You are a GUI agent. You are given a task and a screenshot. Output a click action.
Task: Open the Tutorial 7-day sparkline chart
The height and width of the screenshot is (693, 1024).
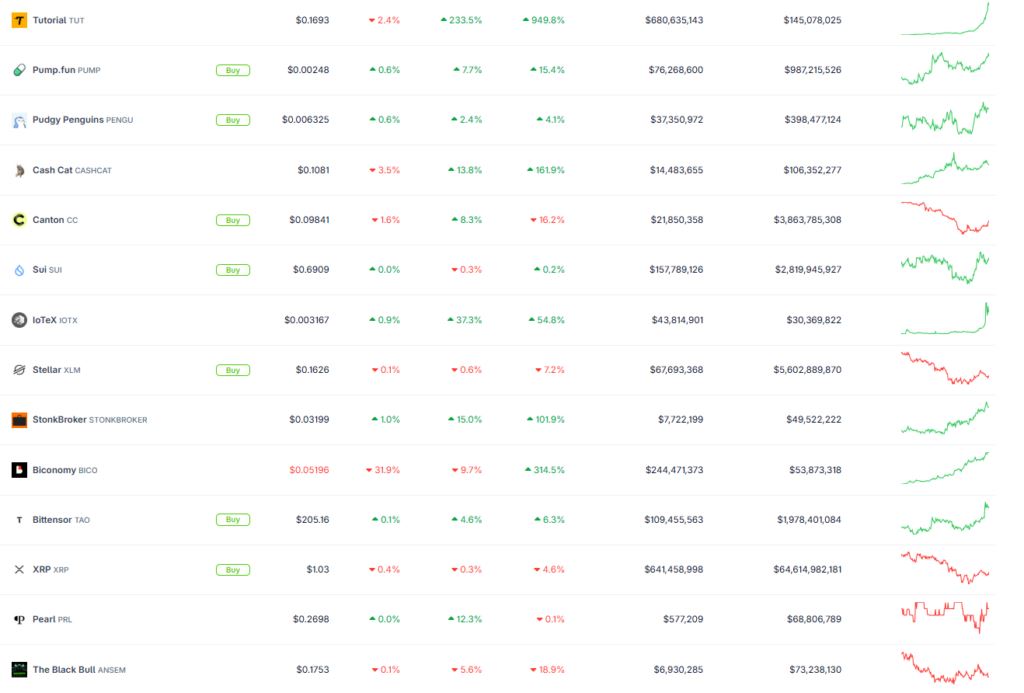click(x=945, y=18)
